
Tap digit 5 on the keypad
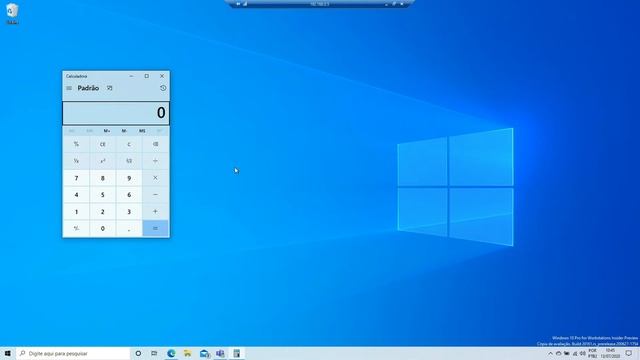102,195
